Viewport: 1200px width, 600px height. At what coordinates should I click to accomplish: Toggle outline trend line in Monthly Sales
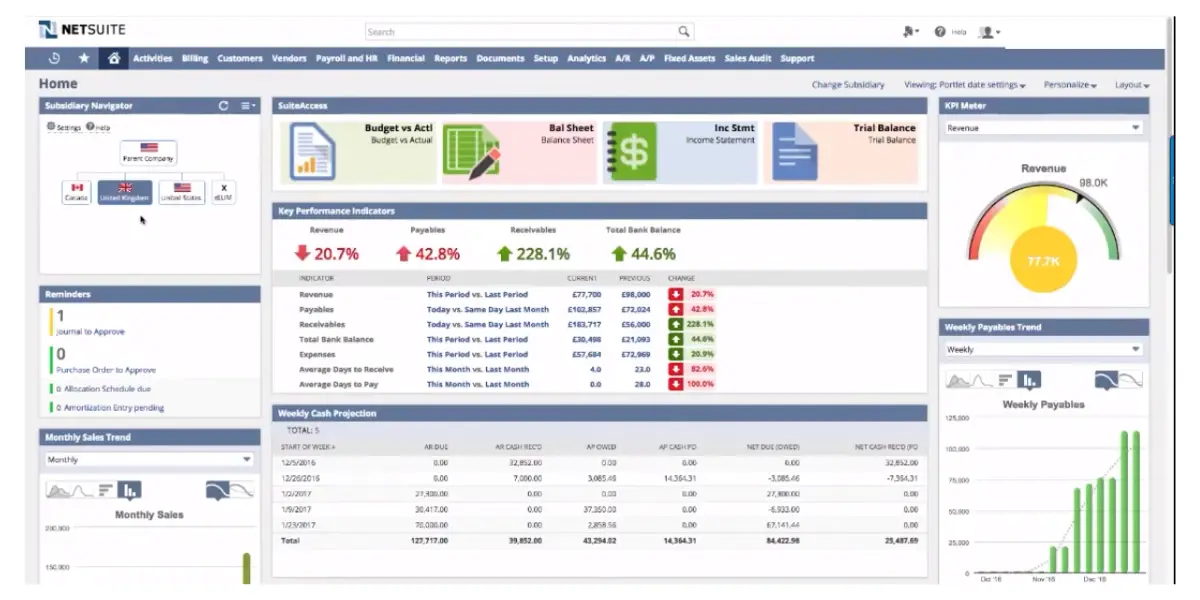[x=241, y=490]
